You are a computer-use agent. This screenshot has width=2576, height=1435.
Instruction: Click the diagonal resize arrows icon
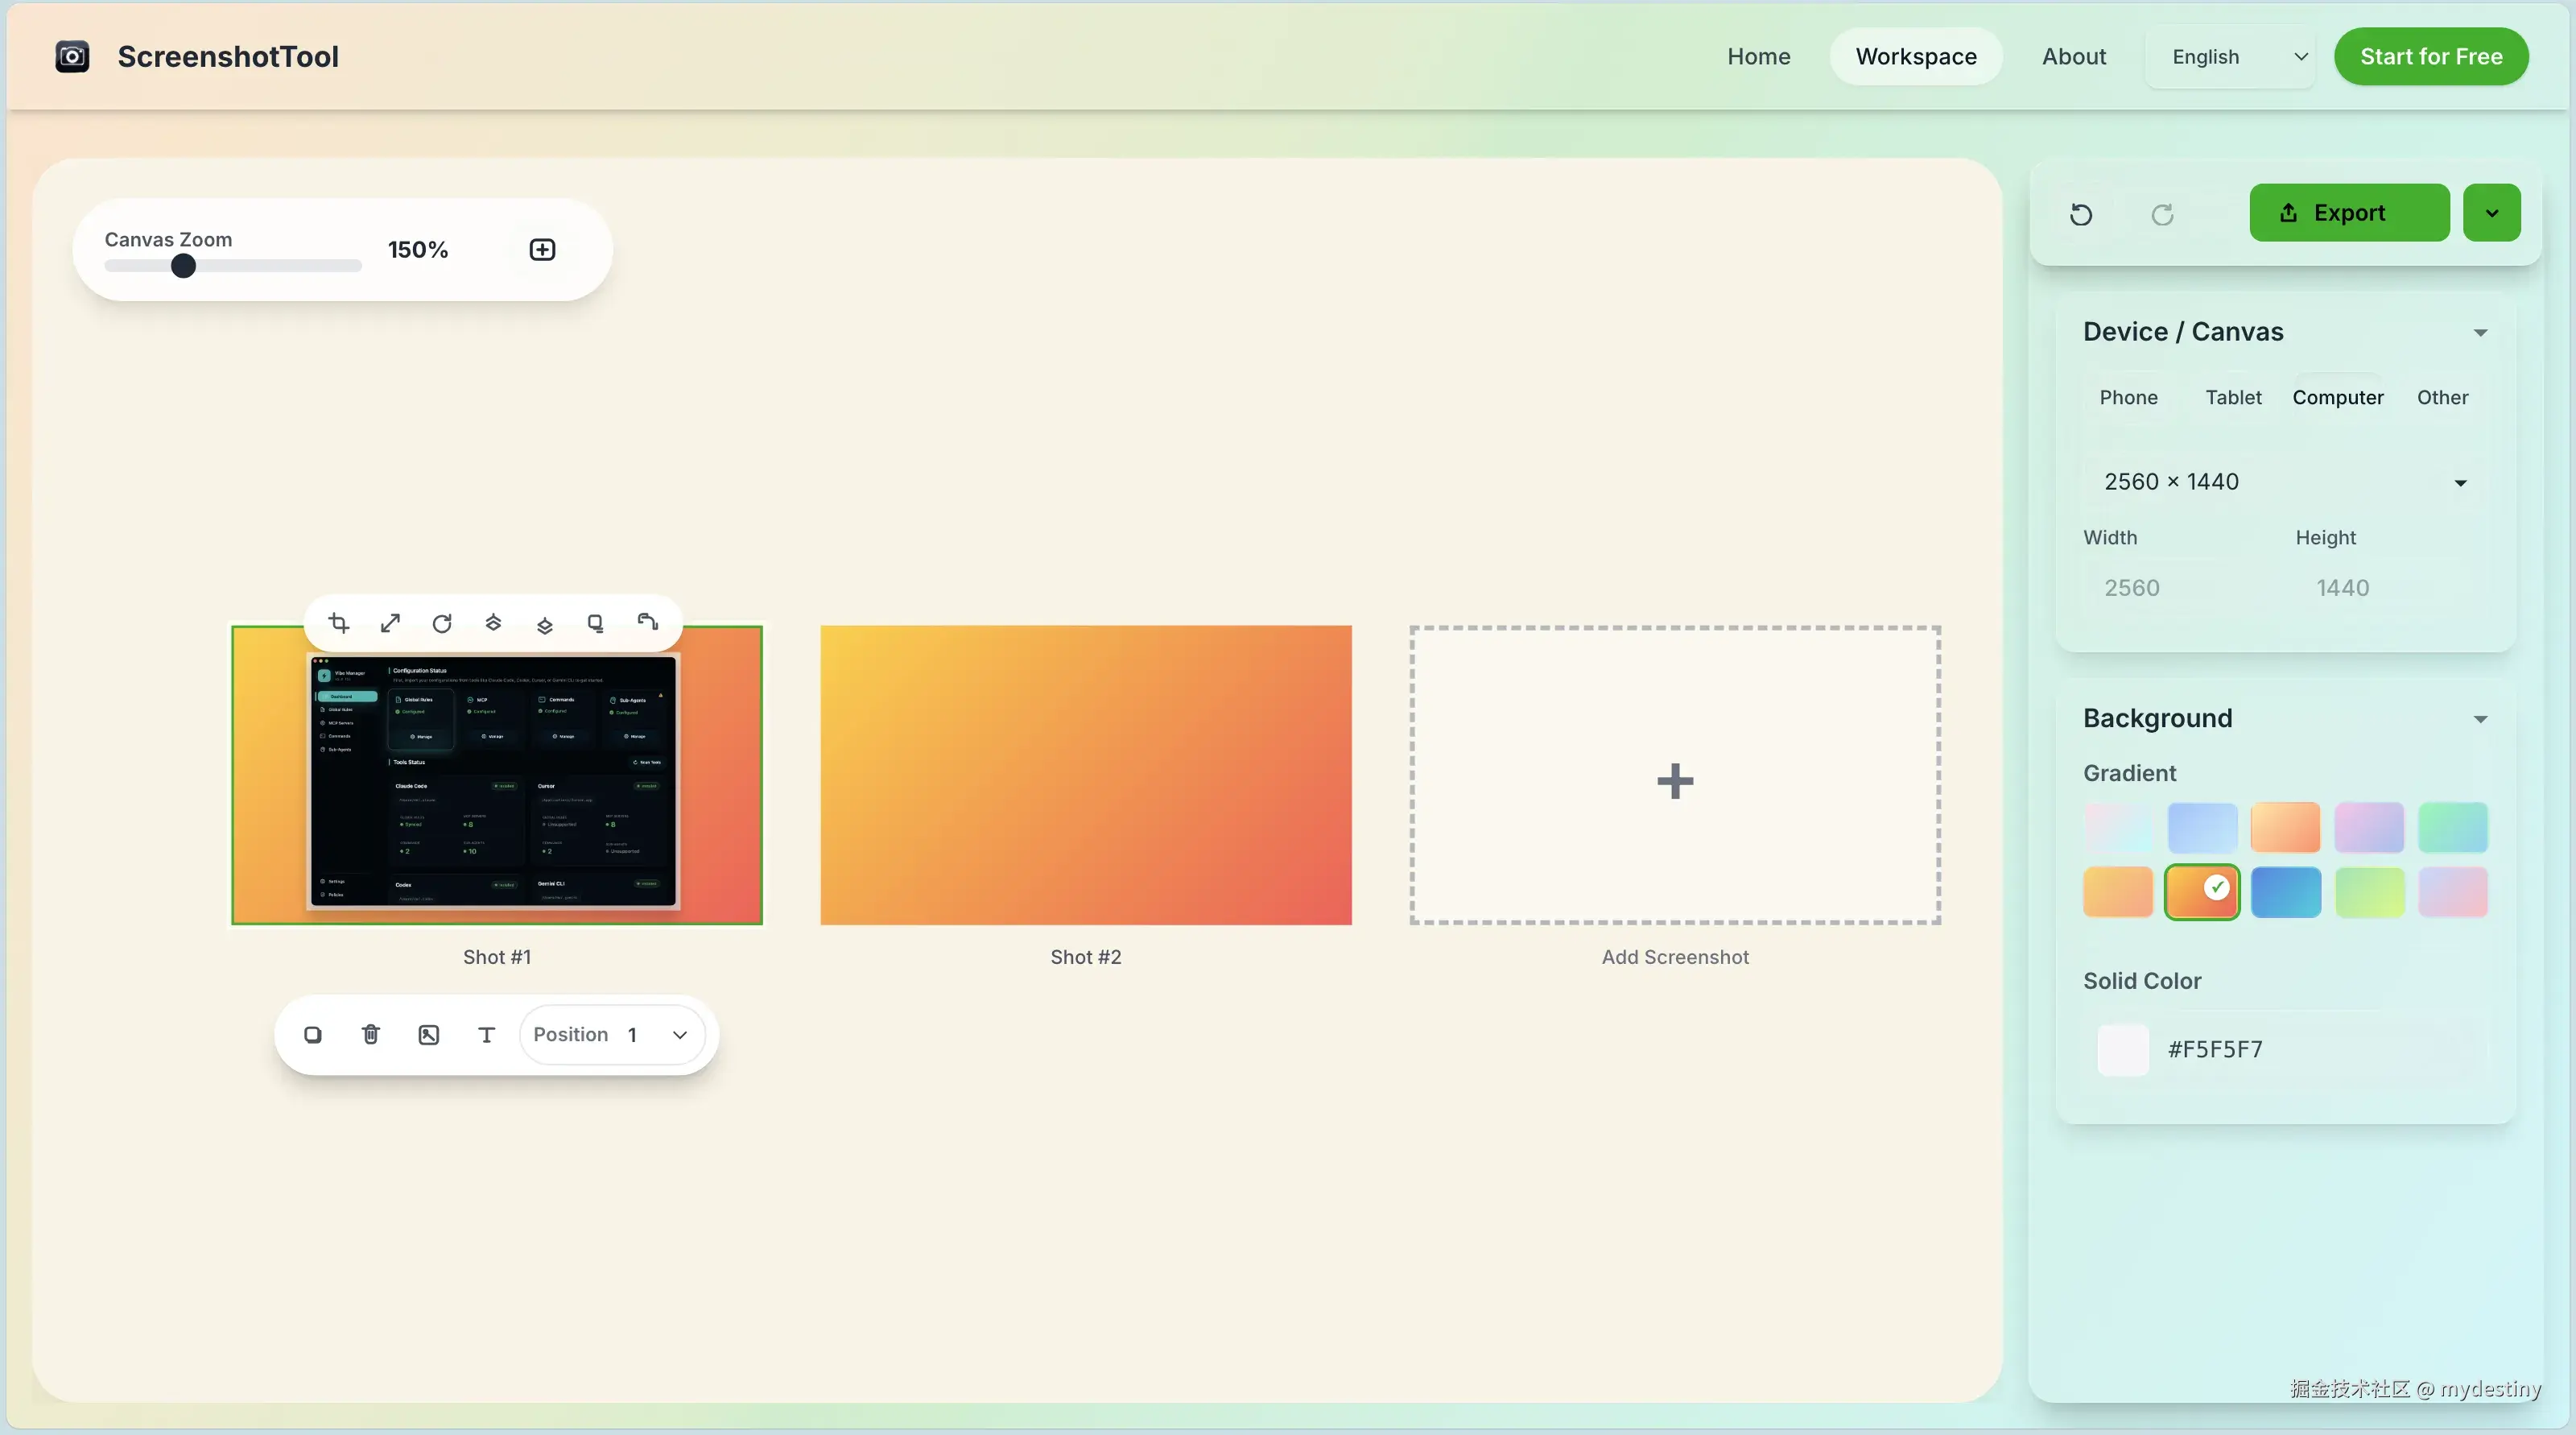click(390, 623)
